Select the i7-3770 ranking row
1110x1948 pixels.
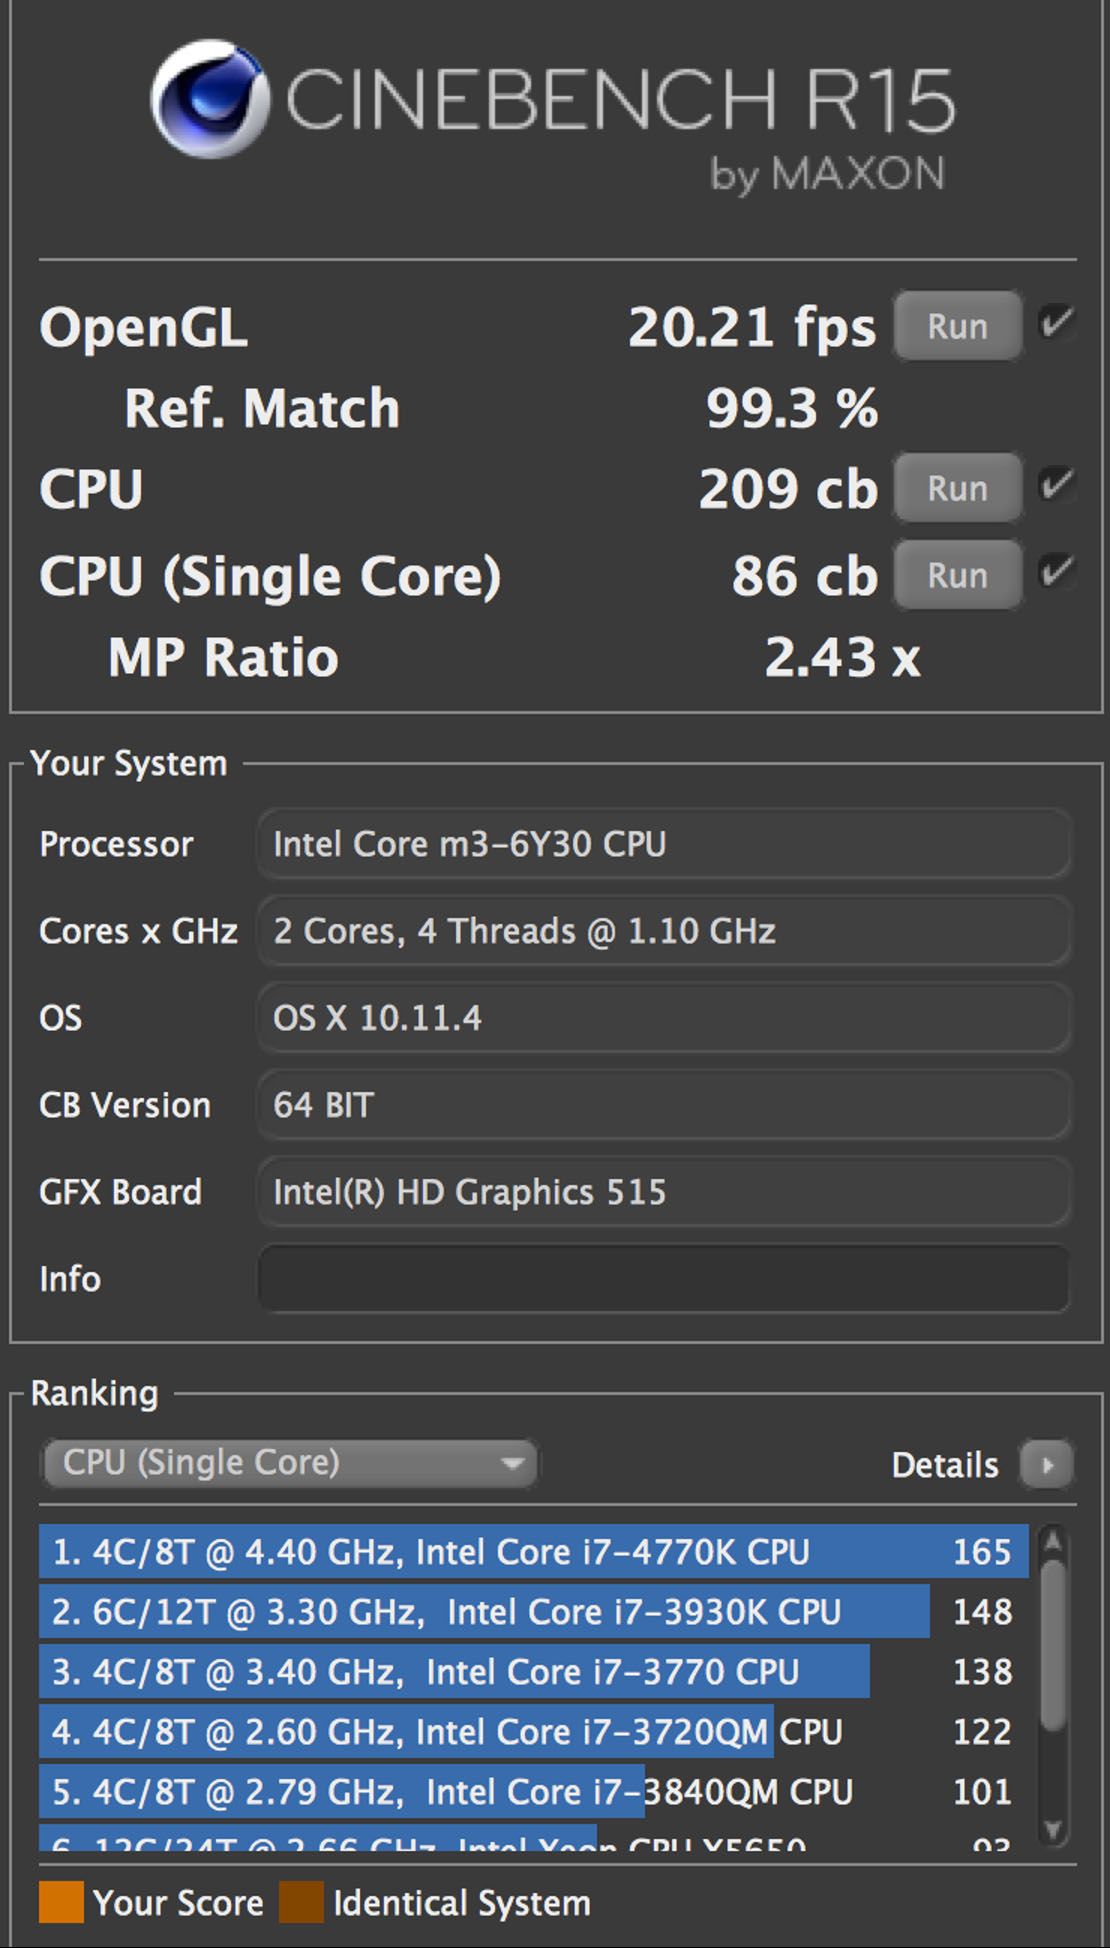(x=534, y=1671)
